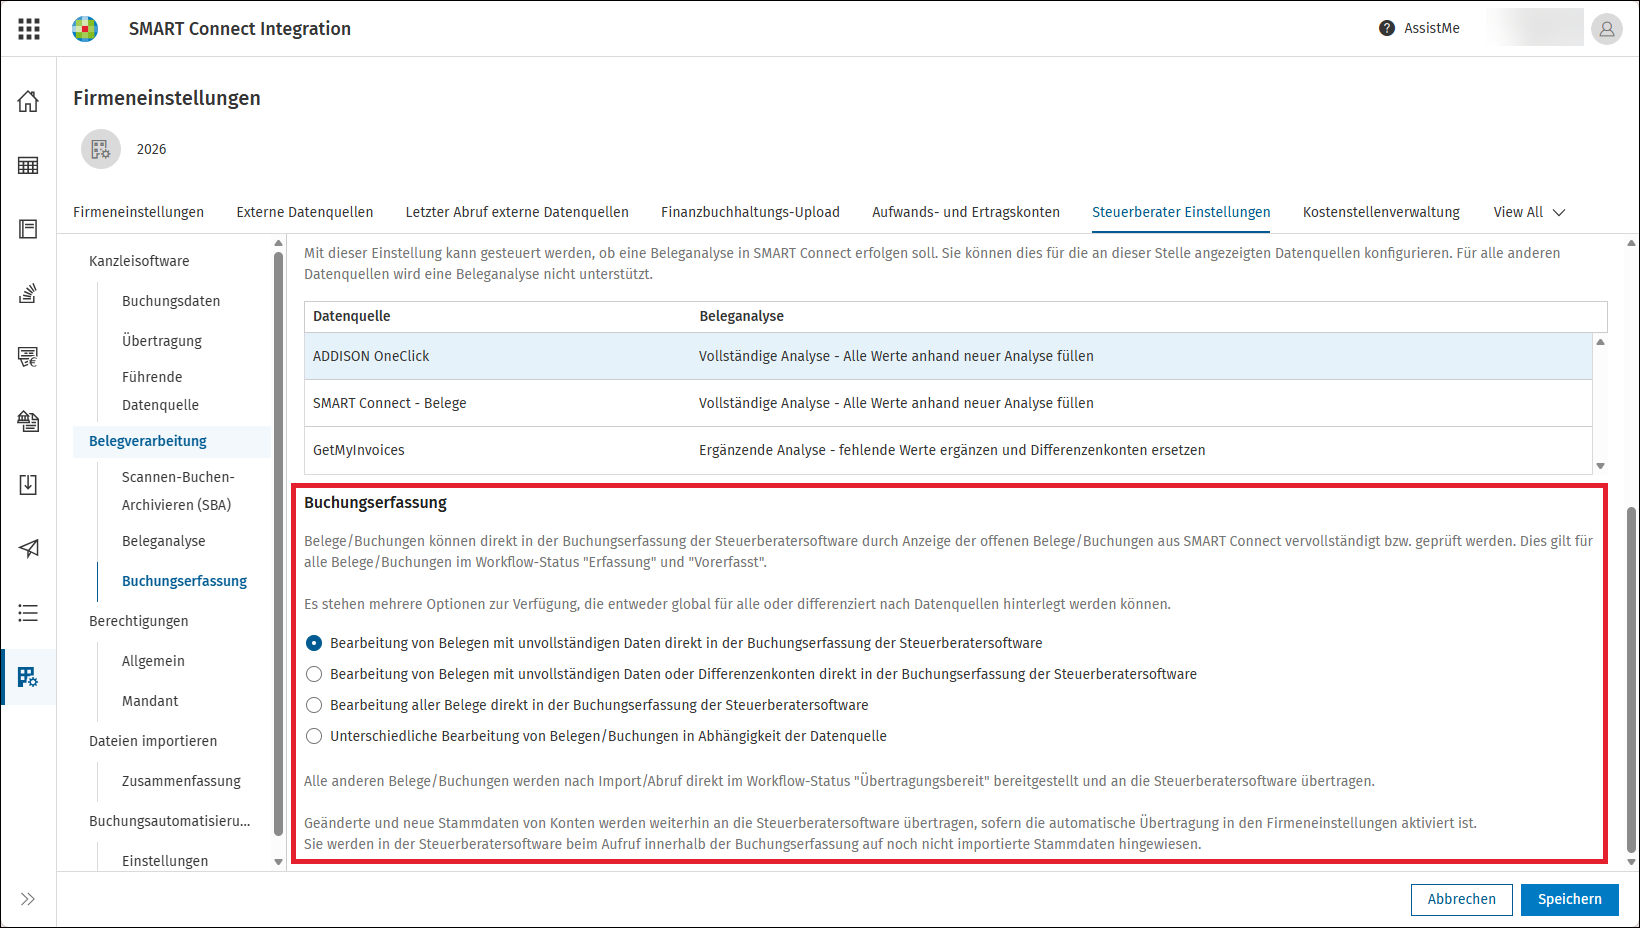Click the Datenquelle table scroll-down arrow
Image resolution: width=1640 pixels, height=928 pixels.
1600,466
